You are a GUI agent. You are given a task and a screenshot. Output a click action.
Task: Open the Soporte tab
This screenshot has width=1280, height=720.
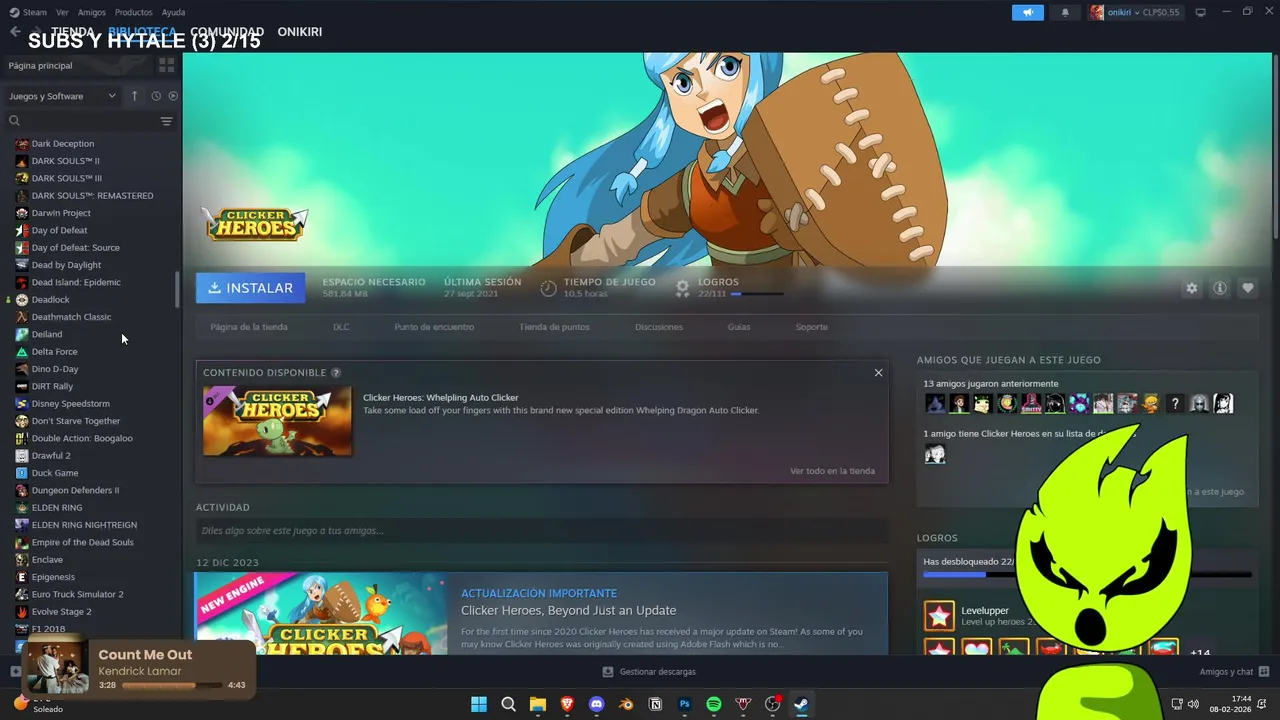pos(811,327)
